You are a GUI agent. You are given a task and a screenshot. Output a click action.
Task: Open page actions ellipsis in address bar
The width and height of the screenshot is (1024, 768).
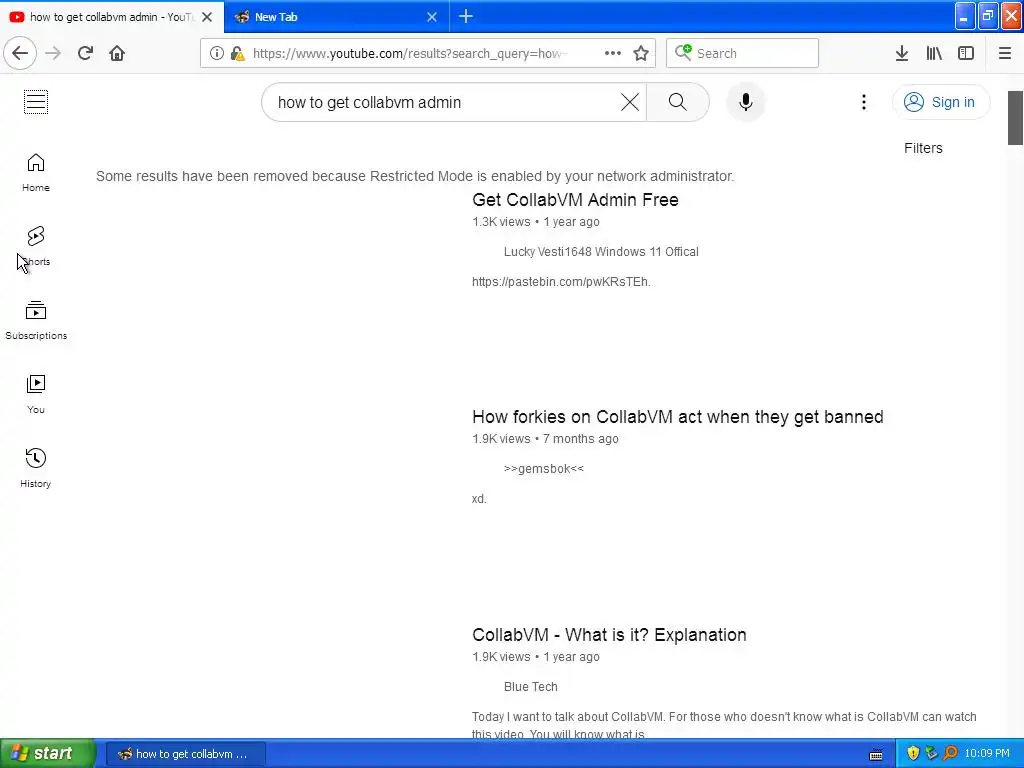pos(613,53)
